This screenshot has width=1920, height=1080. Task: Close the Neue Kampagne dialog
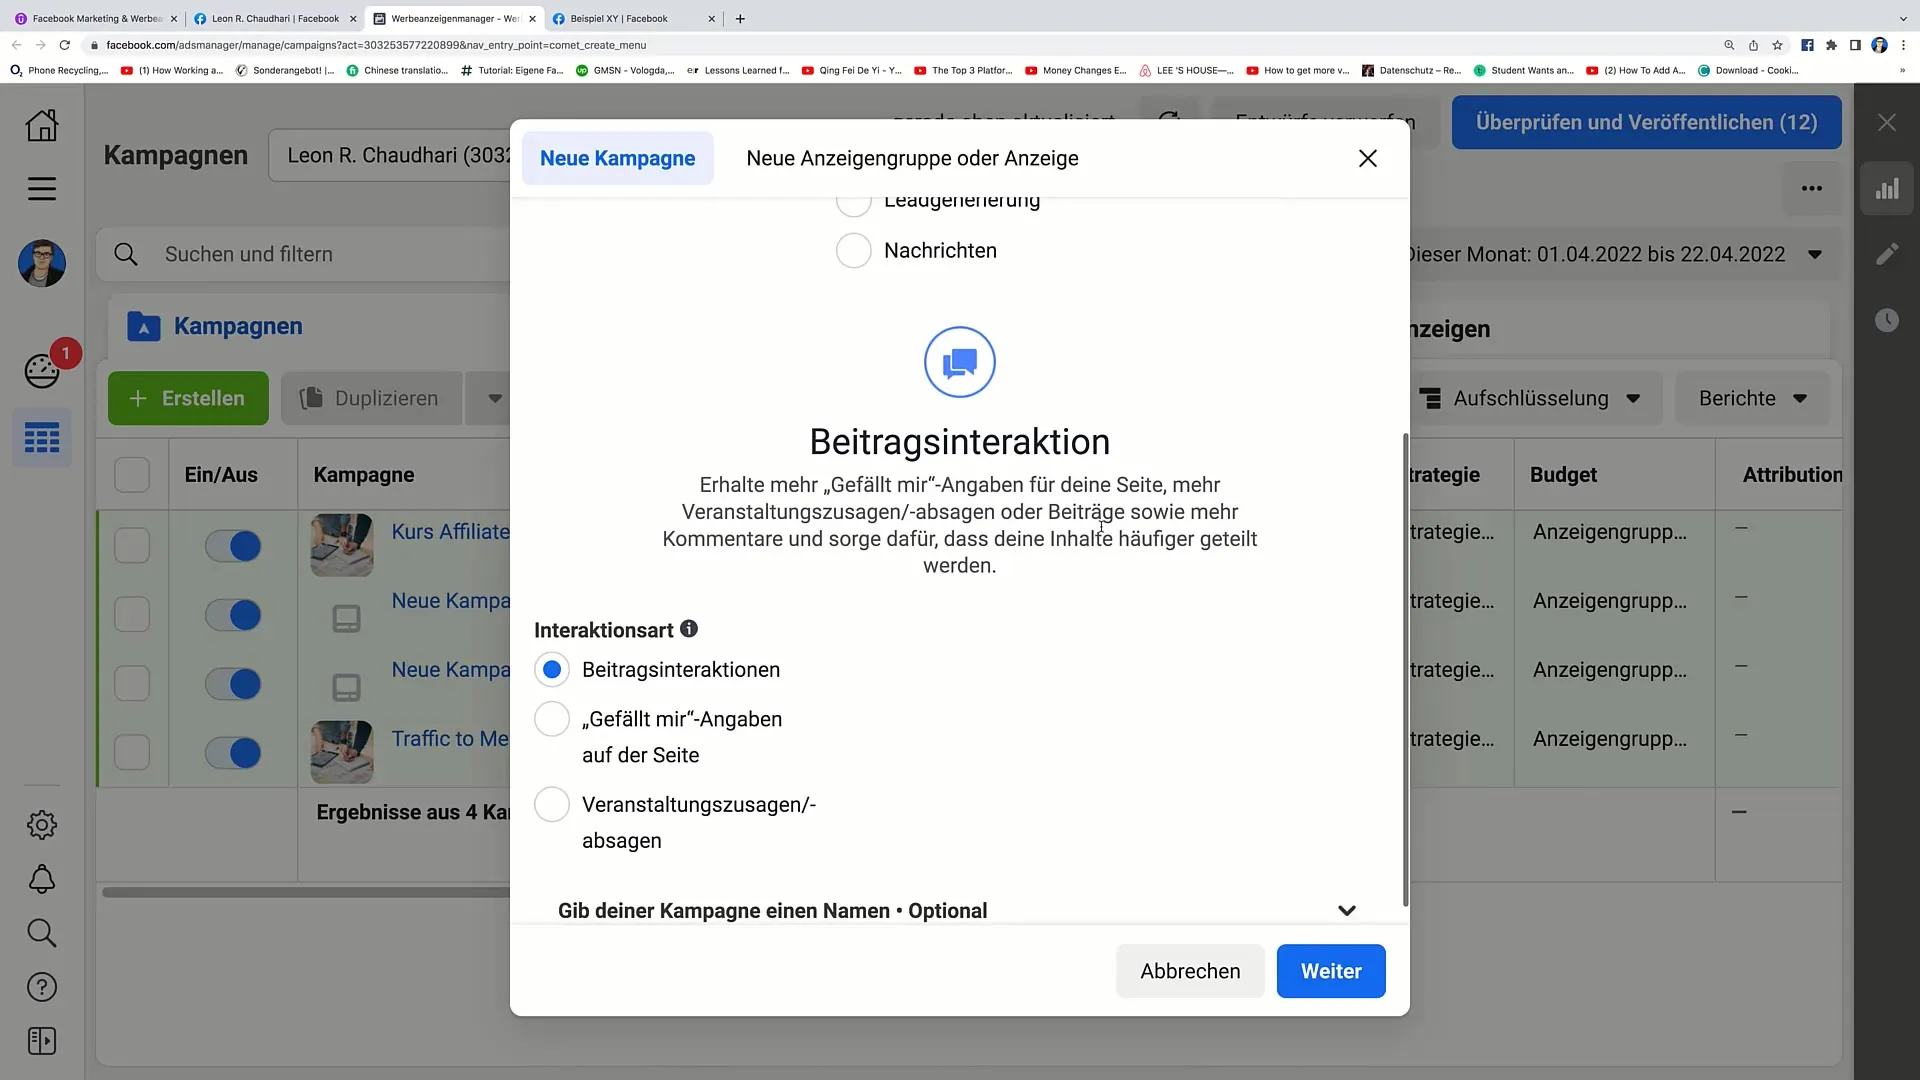point(1368,158)
